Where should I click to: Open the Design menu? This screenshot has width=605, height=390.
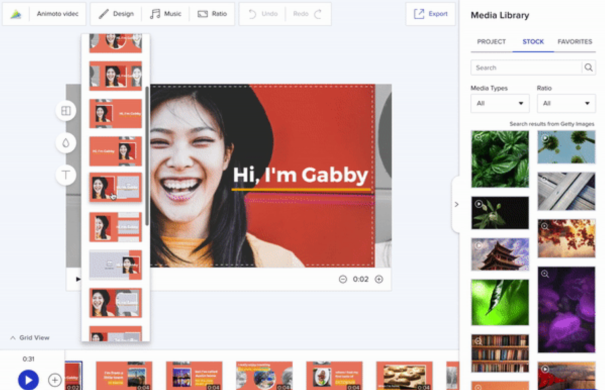[116, 14]
